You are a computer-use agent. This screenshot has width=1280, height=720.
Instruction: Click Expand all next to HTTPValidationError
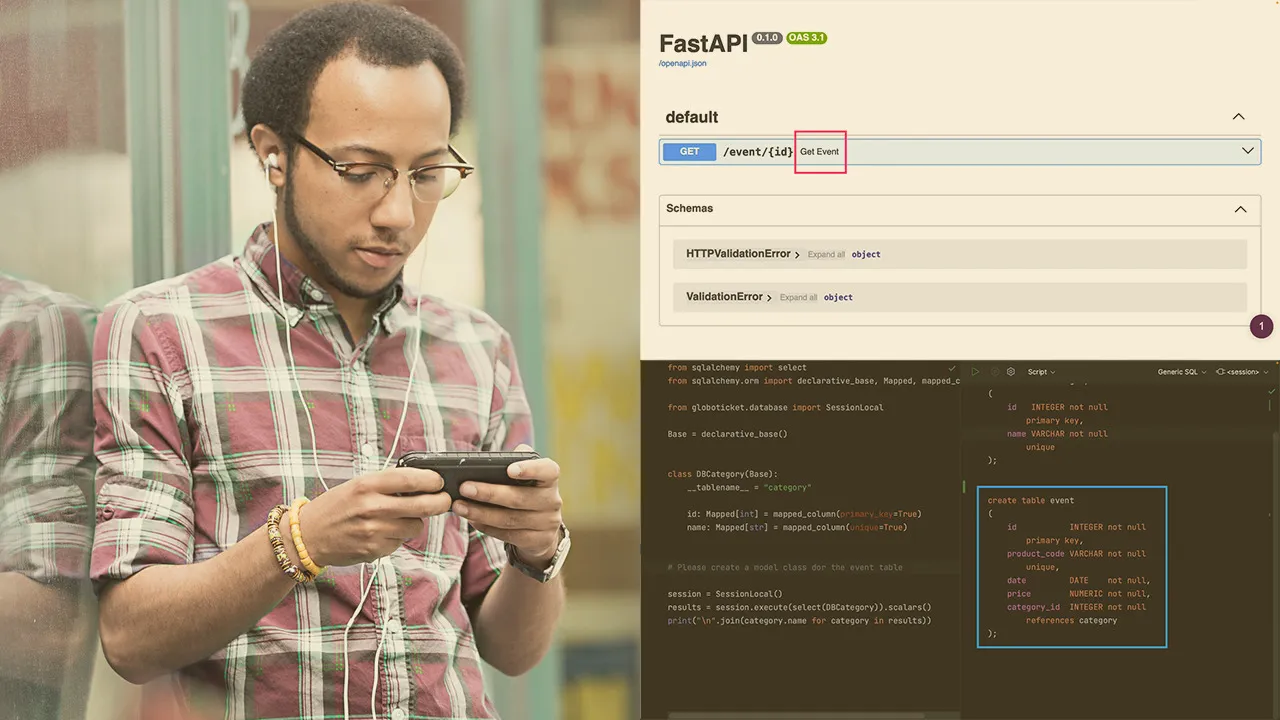(826, 255)
